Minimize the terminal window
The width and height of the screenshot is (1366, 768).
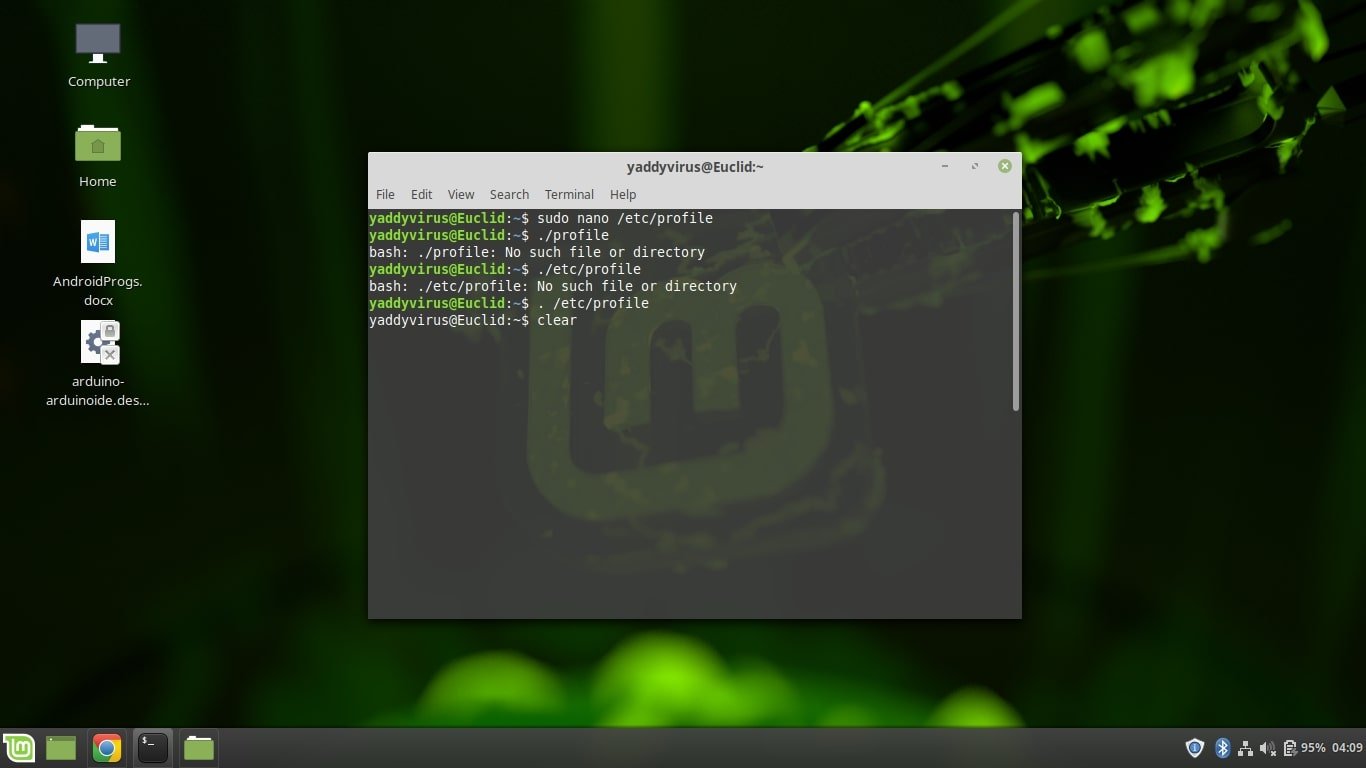(x=945, y=166)
